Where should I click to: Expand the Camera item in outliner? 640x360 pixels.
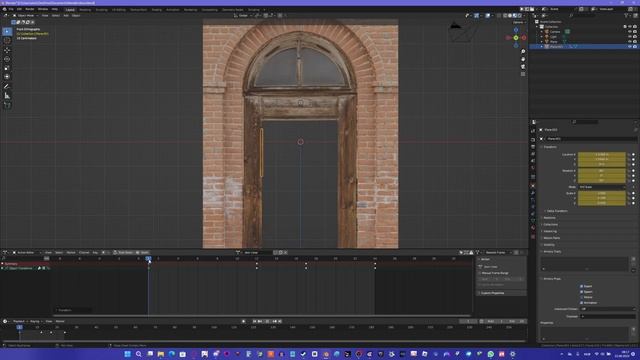(542, 31)
